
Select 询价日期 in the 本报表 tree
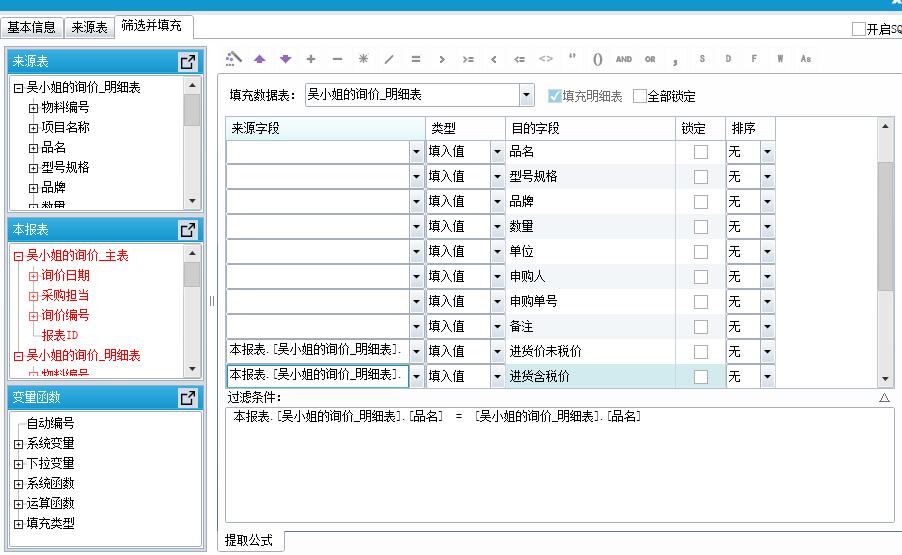point(66,275)
